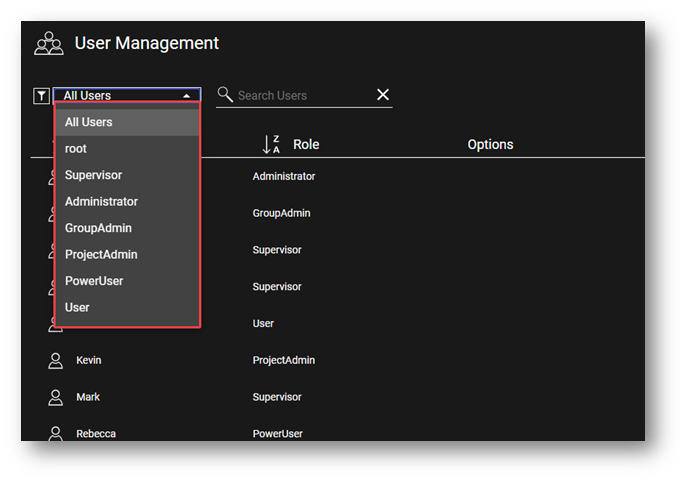
Task: Clear the search with the X icon
Action: [383, 95]
